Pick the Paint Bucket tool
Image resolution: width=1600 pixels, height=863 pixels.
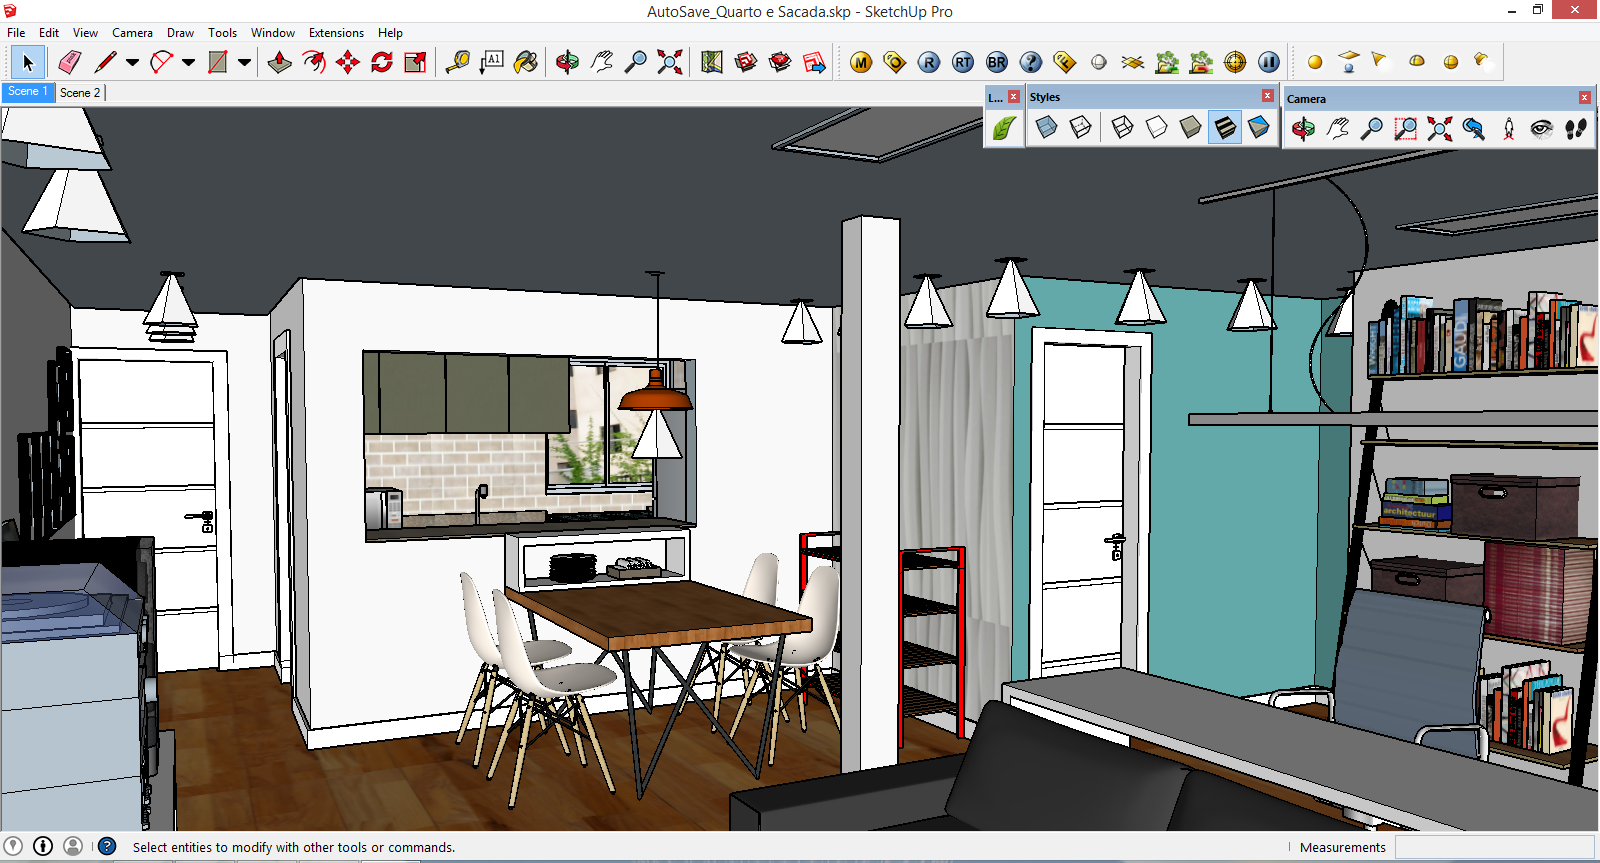pyautogui.click(x=526, y=62)
